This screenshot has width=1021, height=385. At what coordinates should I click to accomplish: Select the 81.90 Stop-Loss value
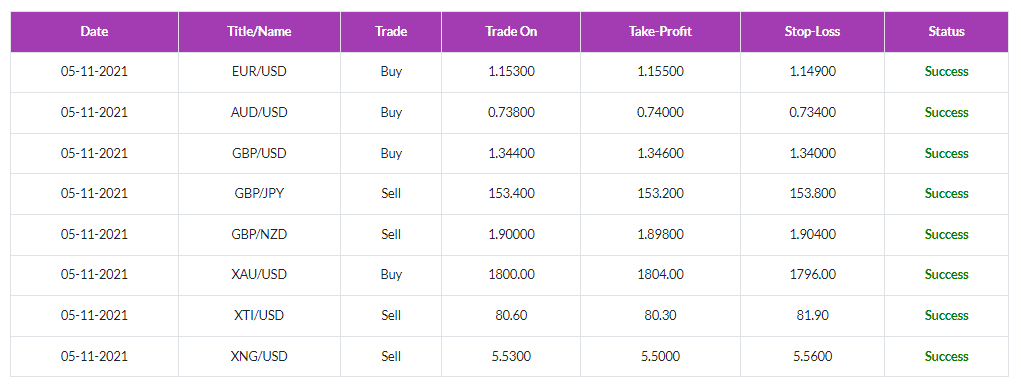click(x=812, y=315)
